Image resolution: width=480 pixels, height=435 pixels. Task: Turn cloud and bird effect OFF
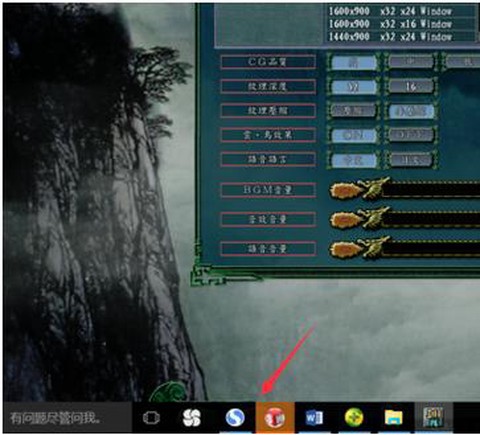(411, 135)
